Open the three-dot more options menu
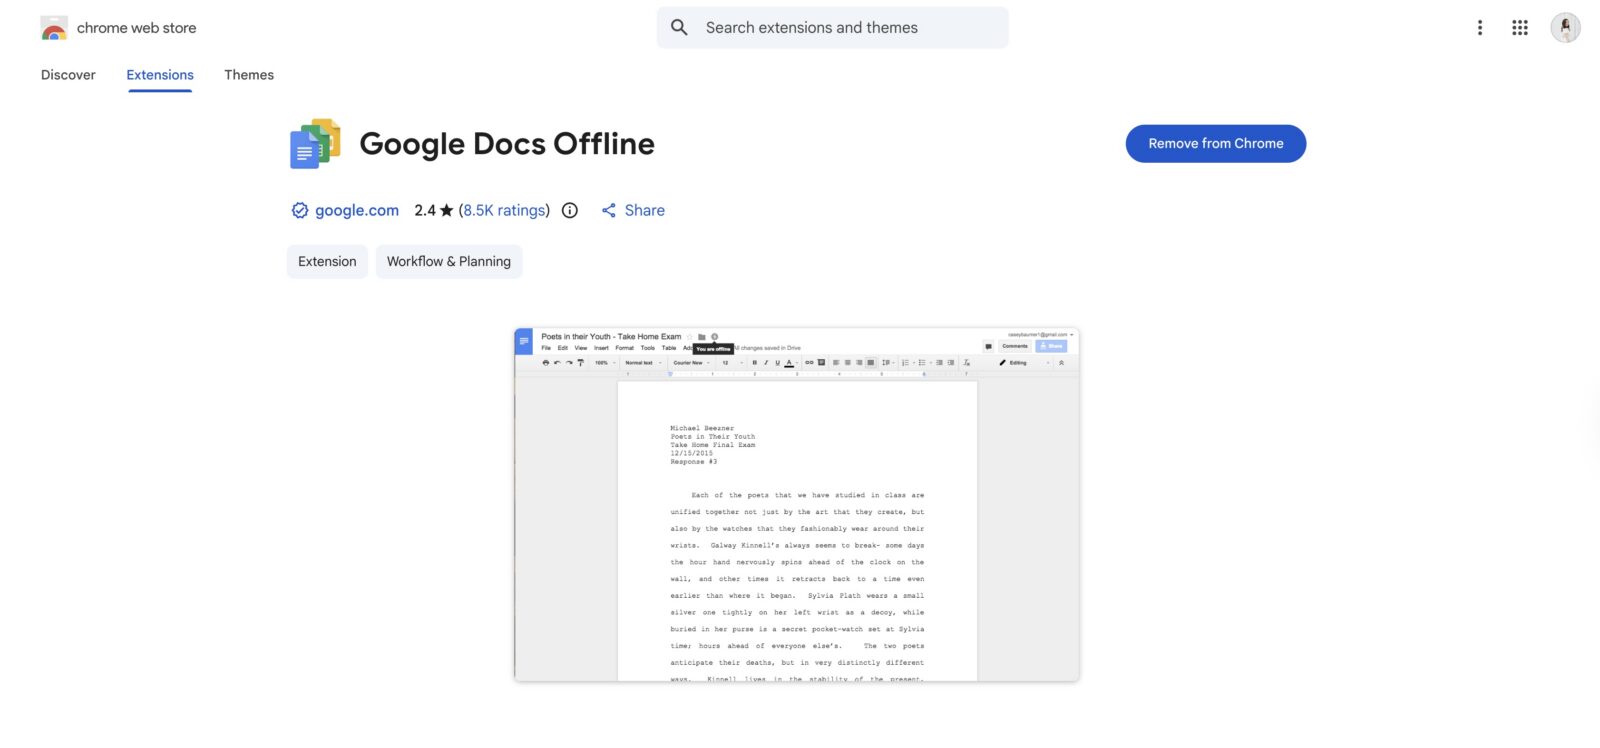Screen dimensions: 1600x748 pos(1480,28)
